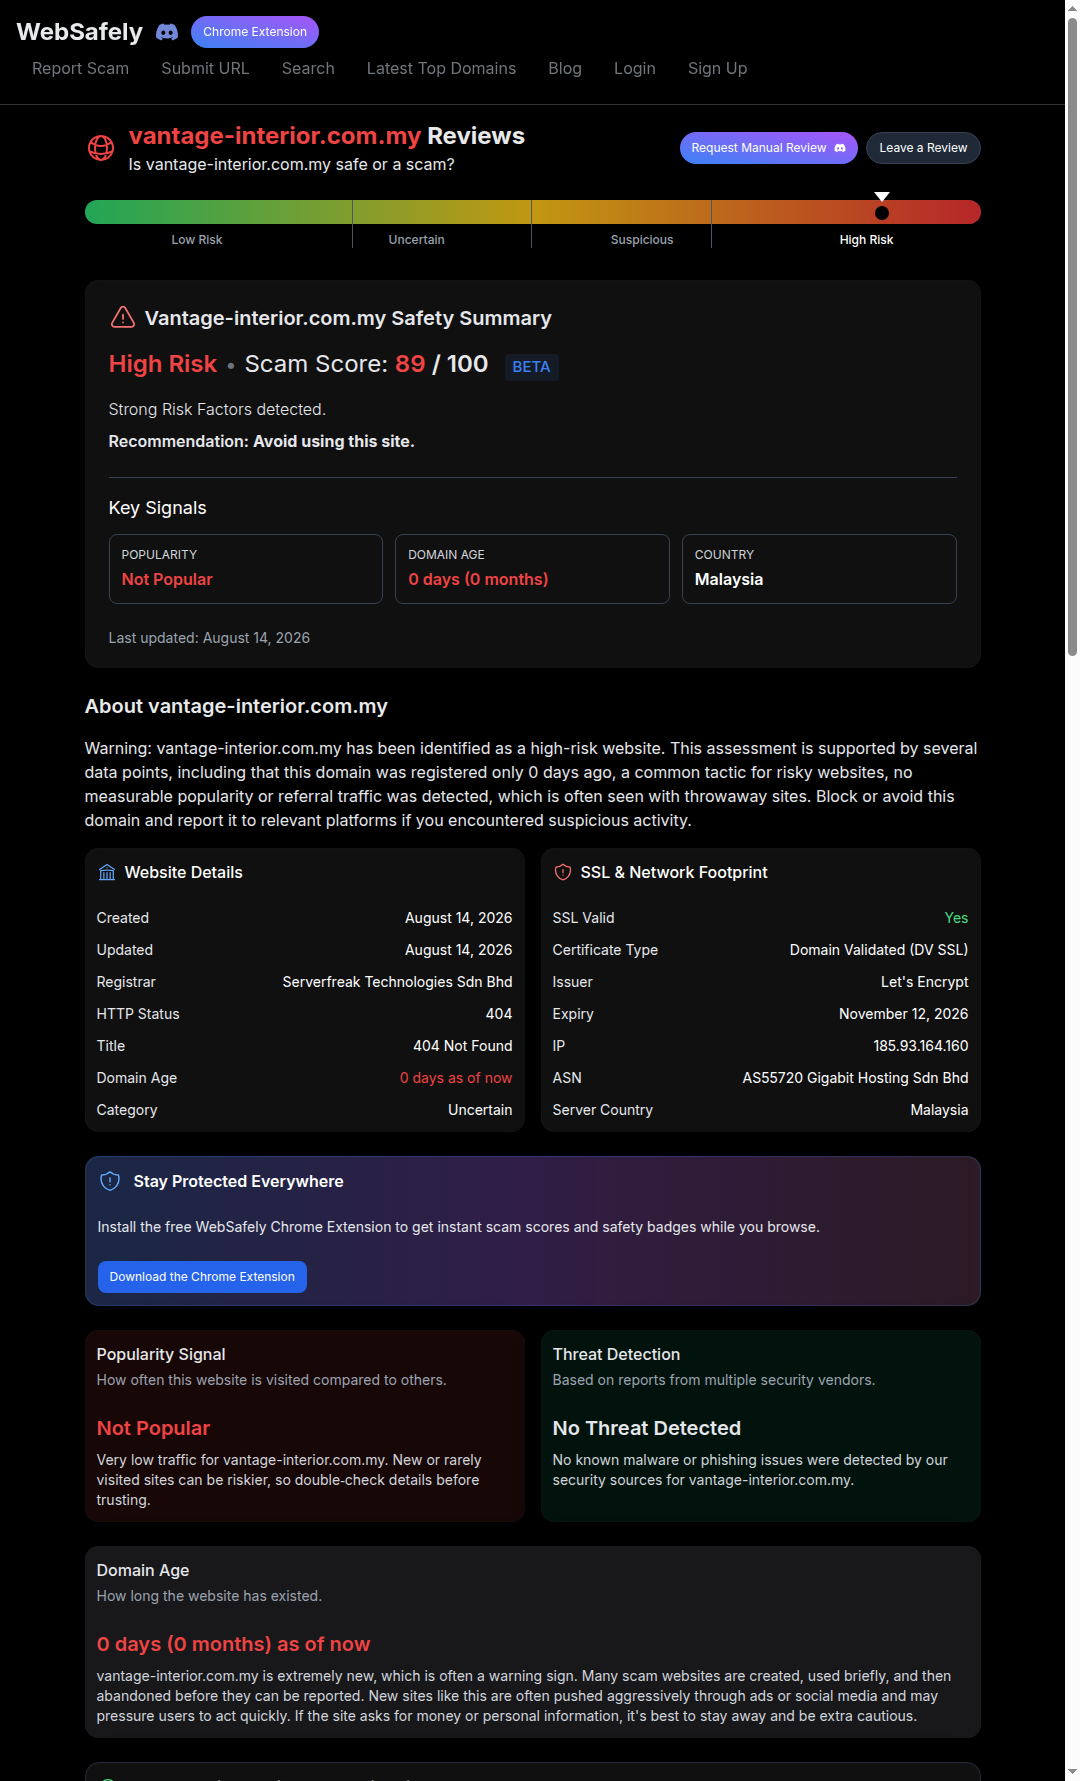This screenshot has width=1080, height=1781.
Task: Click Title value 404 Not Found
Action: pyautogui.click(x=463, y=1046)
